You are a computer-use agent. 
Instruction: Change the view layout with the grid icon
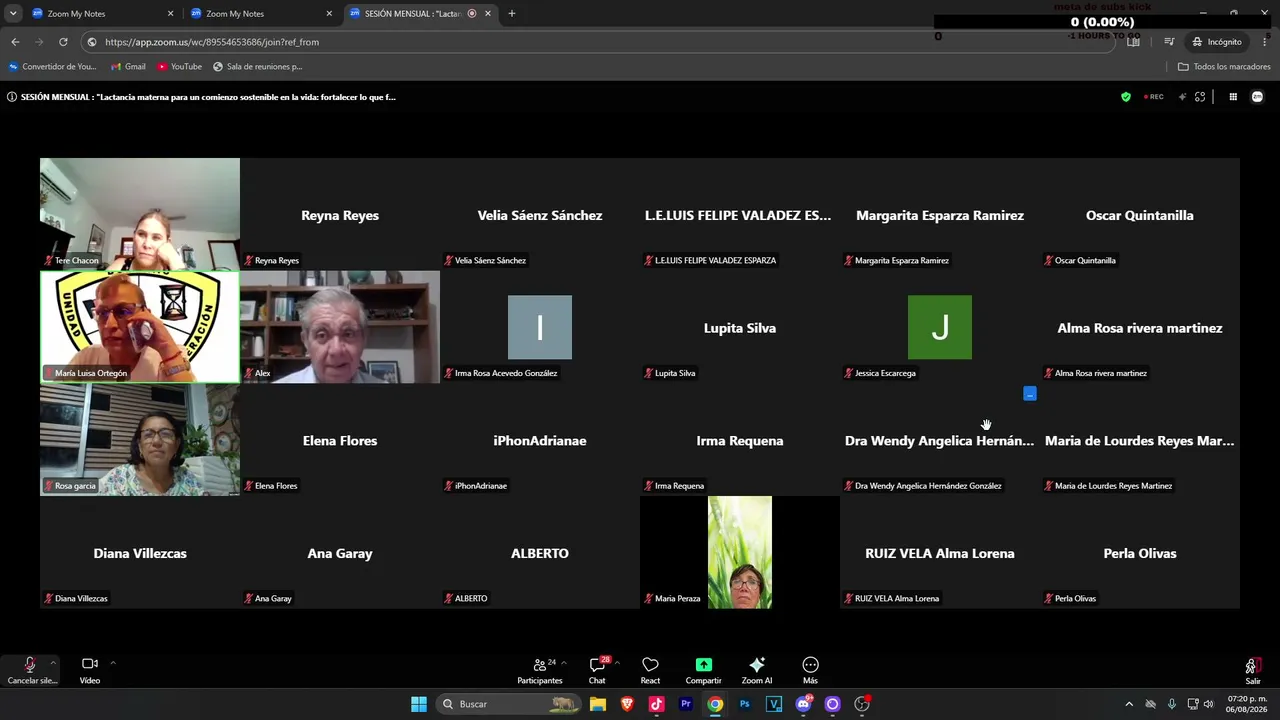(1233, 97)
